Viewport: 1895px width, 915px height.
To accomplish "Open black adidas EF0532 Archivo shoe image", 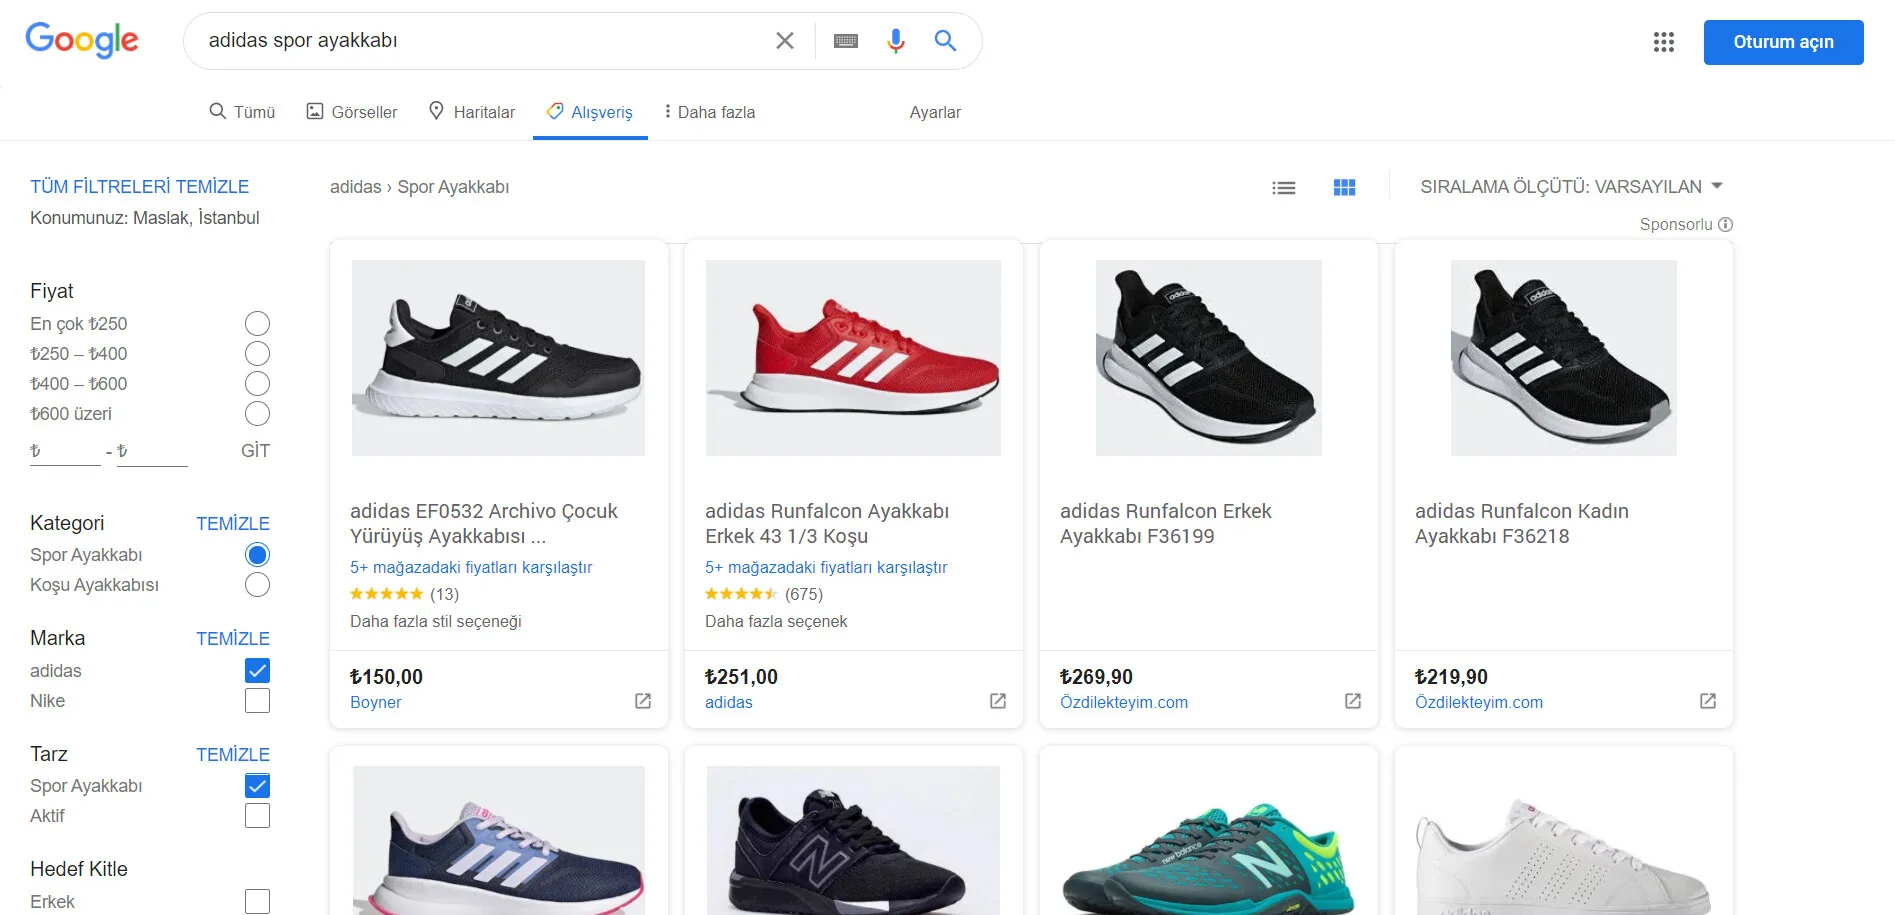I will tap(498, 358).
